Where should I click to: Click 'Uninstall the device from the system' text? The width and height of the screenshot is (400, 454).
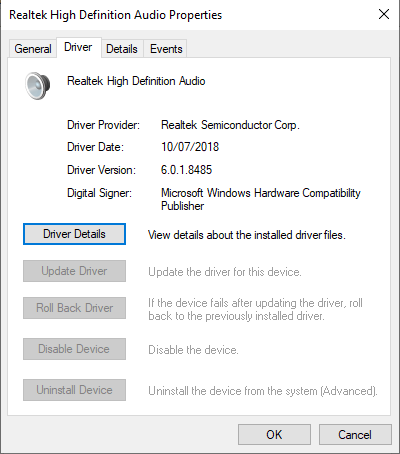[x=263, y=391]
